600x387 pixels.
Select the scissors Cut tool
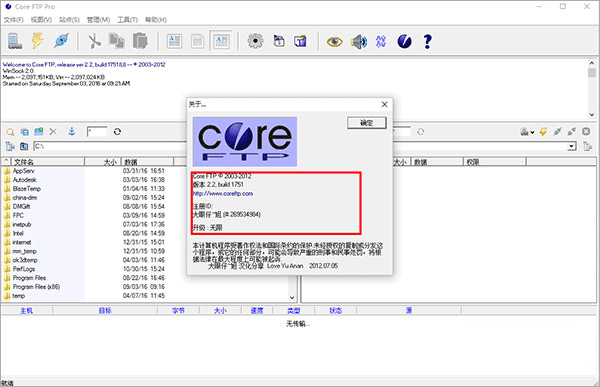pos(94,41)
